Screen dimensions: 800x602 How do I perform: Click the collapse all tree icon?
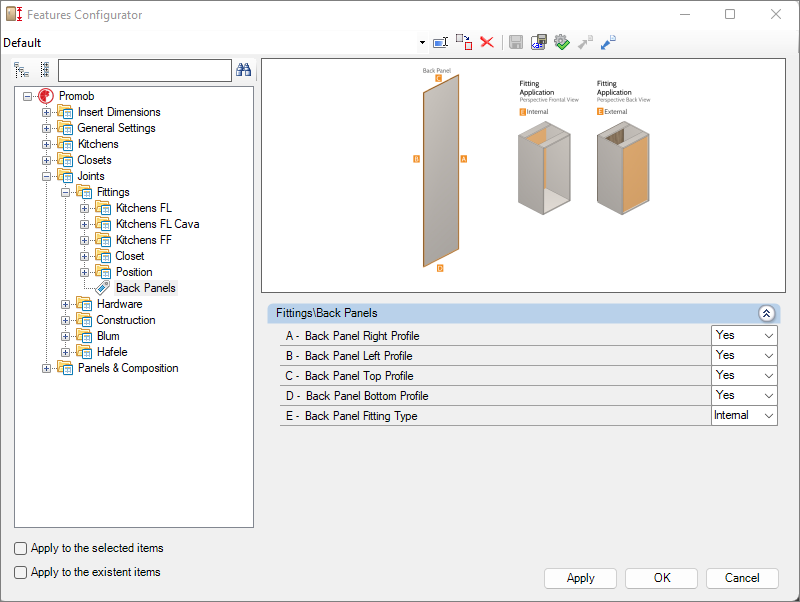tap(44, 70)
